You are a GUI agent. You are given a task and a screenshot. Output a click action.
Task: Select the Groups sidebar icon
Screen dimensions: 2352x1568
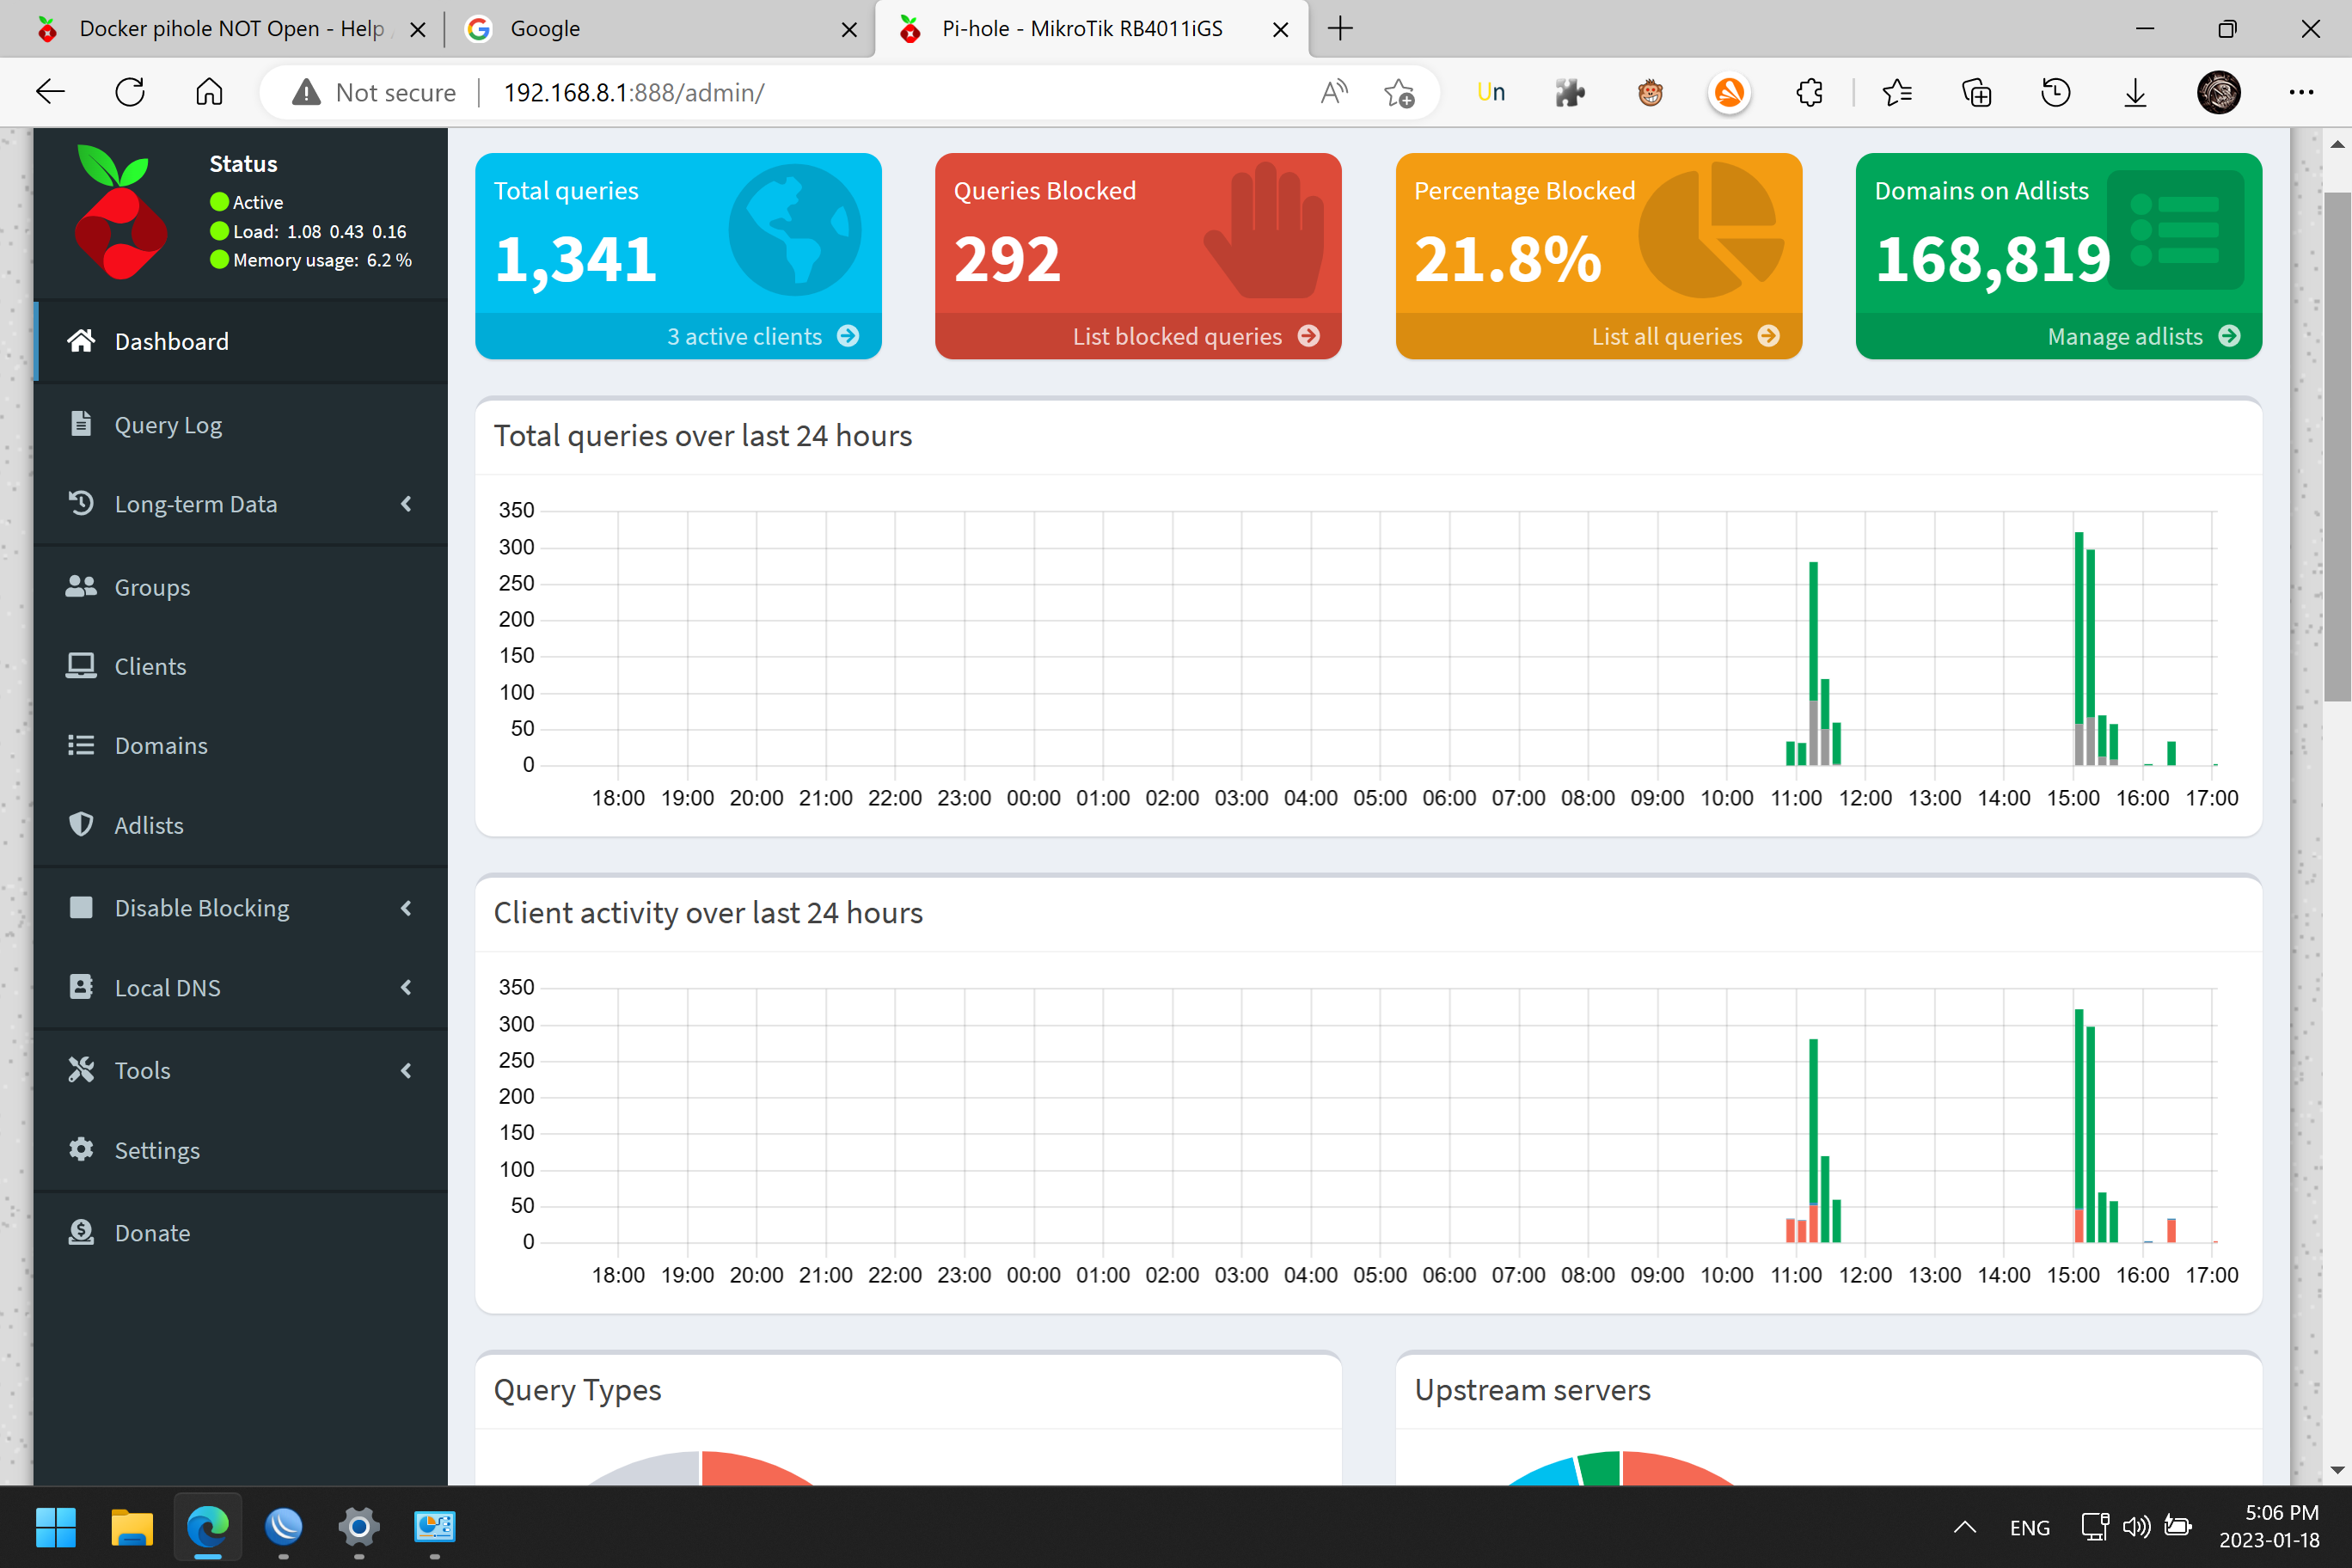(81, 586)
